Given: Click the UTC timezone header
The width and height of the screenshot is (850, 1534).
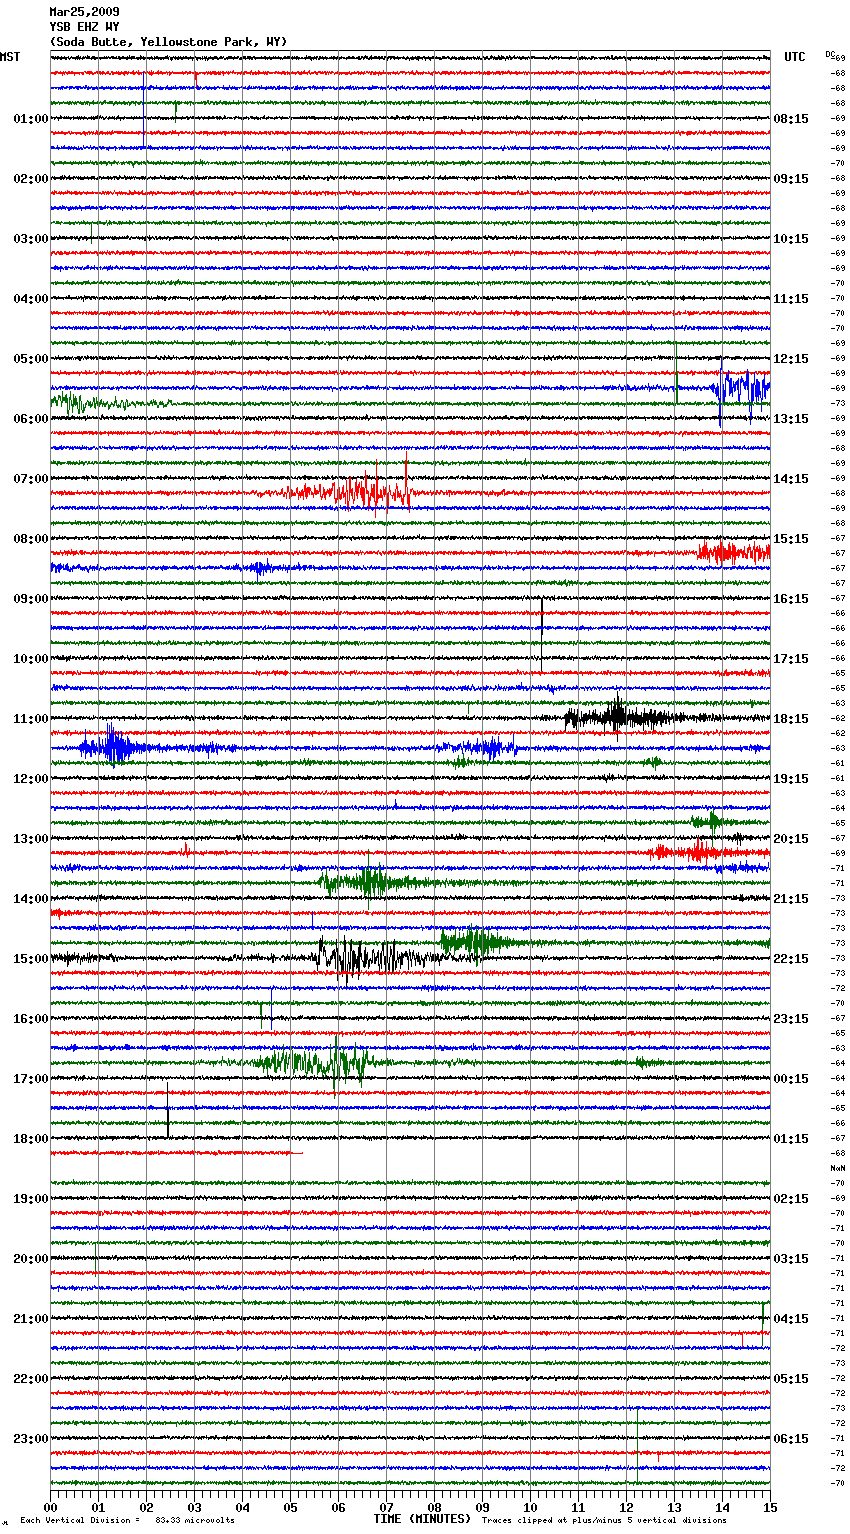Looking at the screenshot, I should (x=795, y=57).
